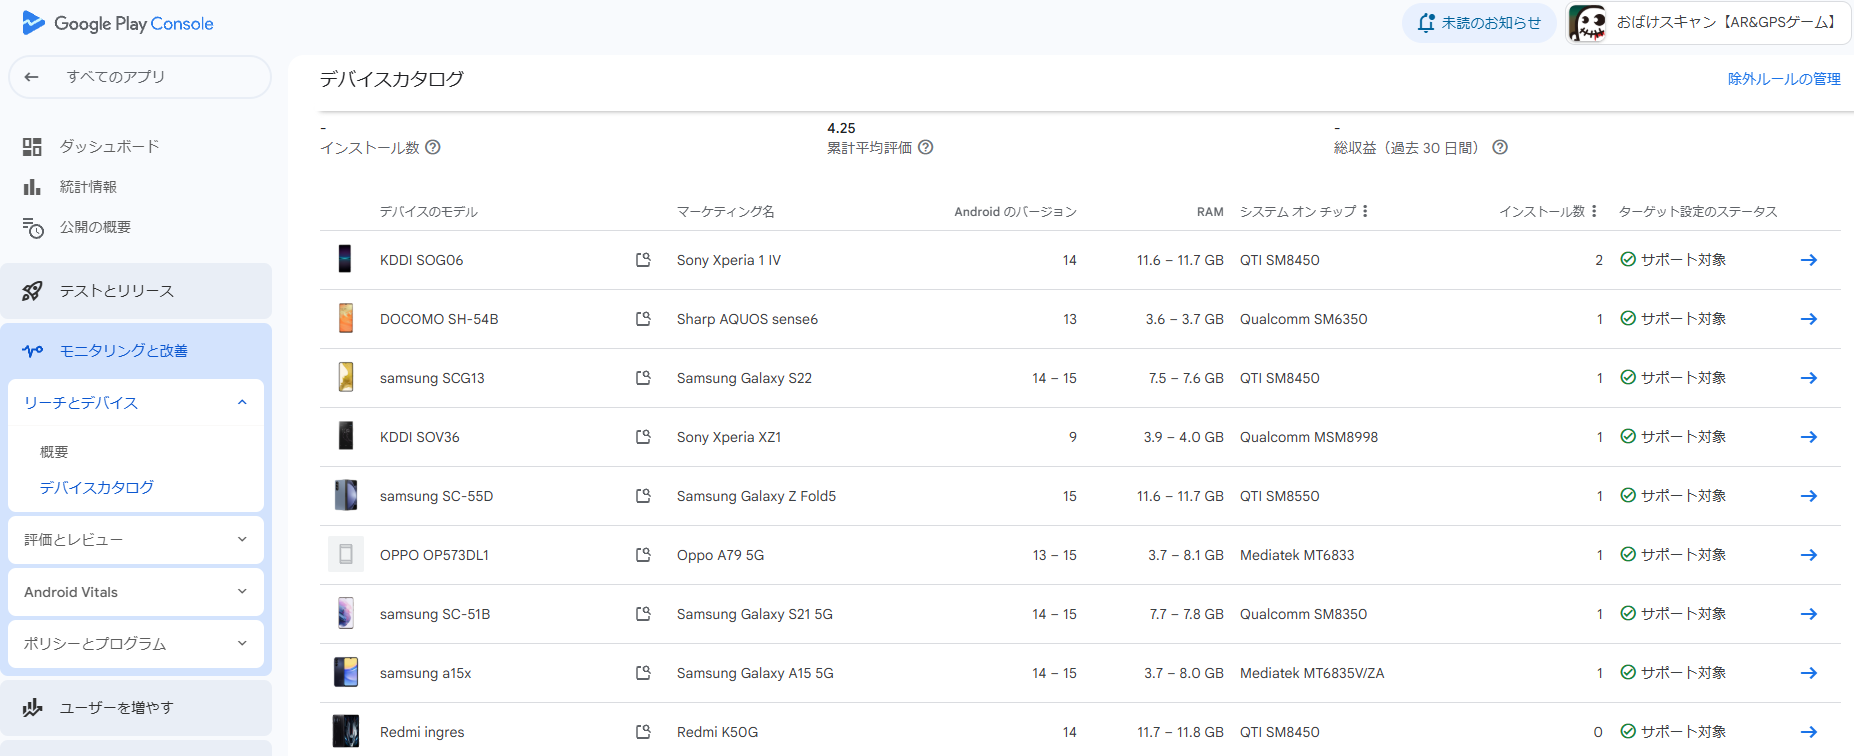The height and width of the screenshot is (756, 1854).
Task: Click the 除外ルールの管理 link
Action: pos(1784,79)
